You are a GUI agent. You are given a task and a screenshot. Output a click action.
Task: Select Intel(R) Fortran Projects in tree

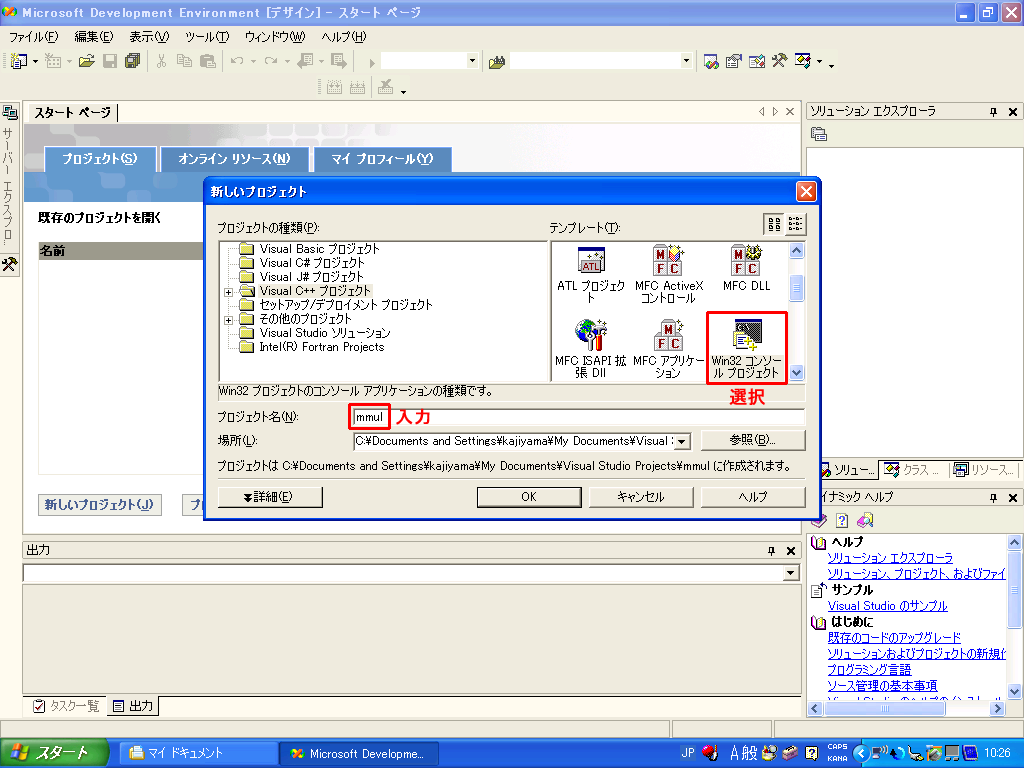click(321, 347)
